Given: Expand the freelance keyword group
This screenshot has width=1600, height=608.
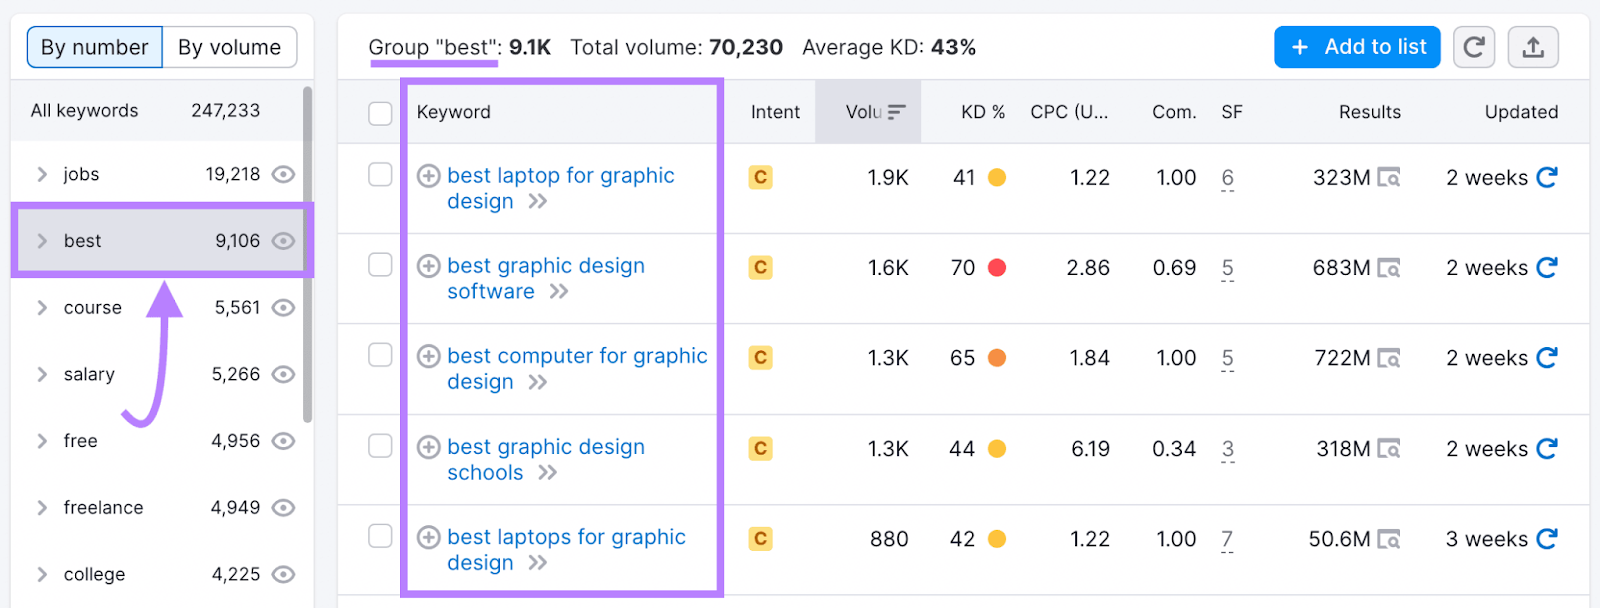Looking at the screenshot, I should 42,507.
